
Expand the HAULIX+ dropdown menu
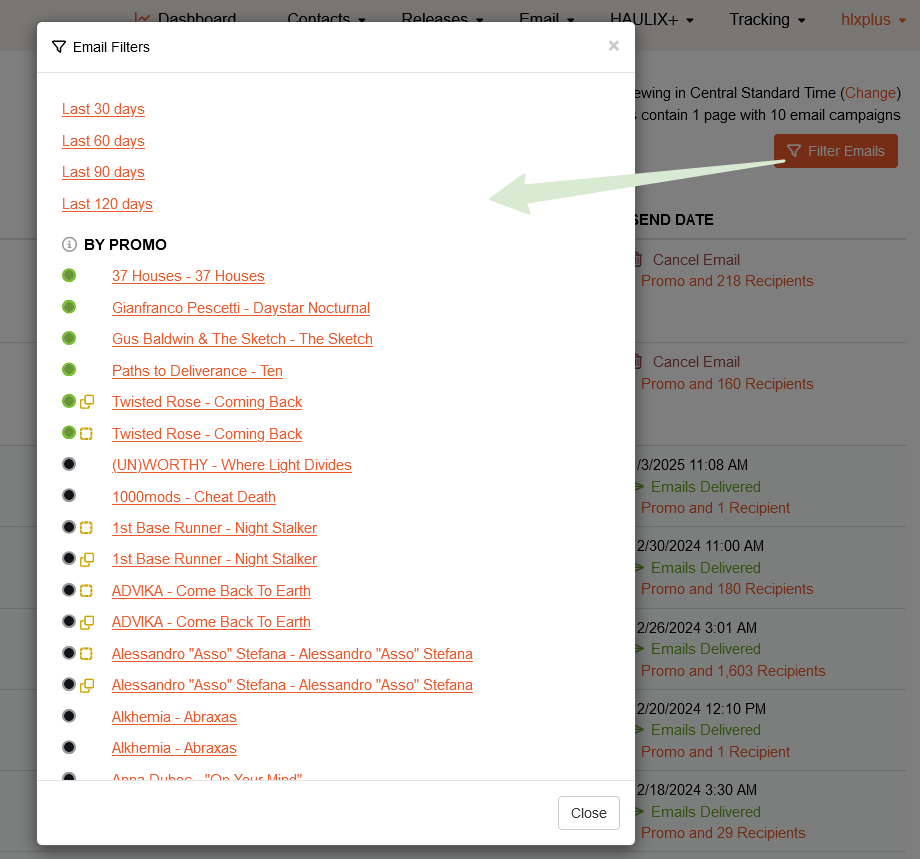tap(652, 19)
